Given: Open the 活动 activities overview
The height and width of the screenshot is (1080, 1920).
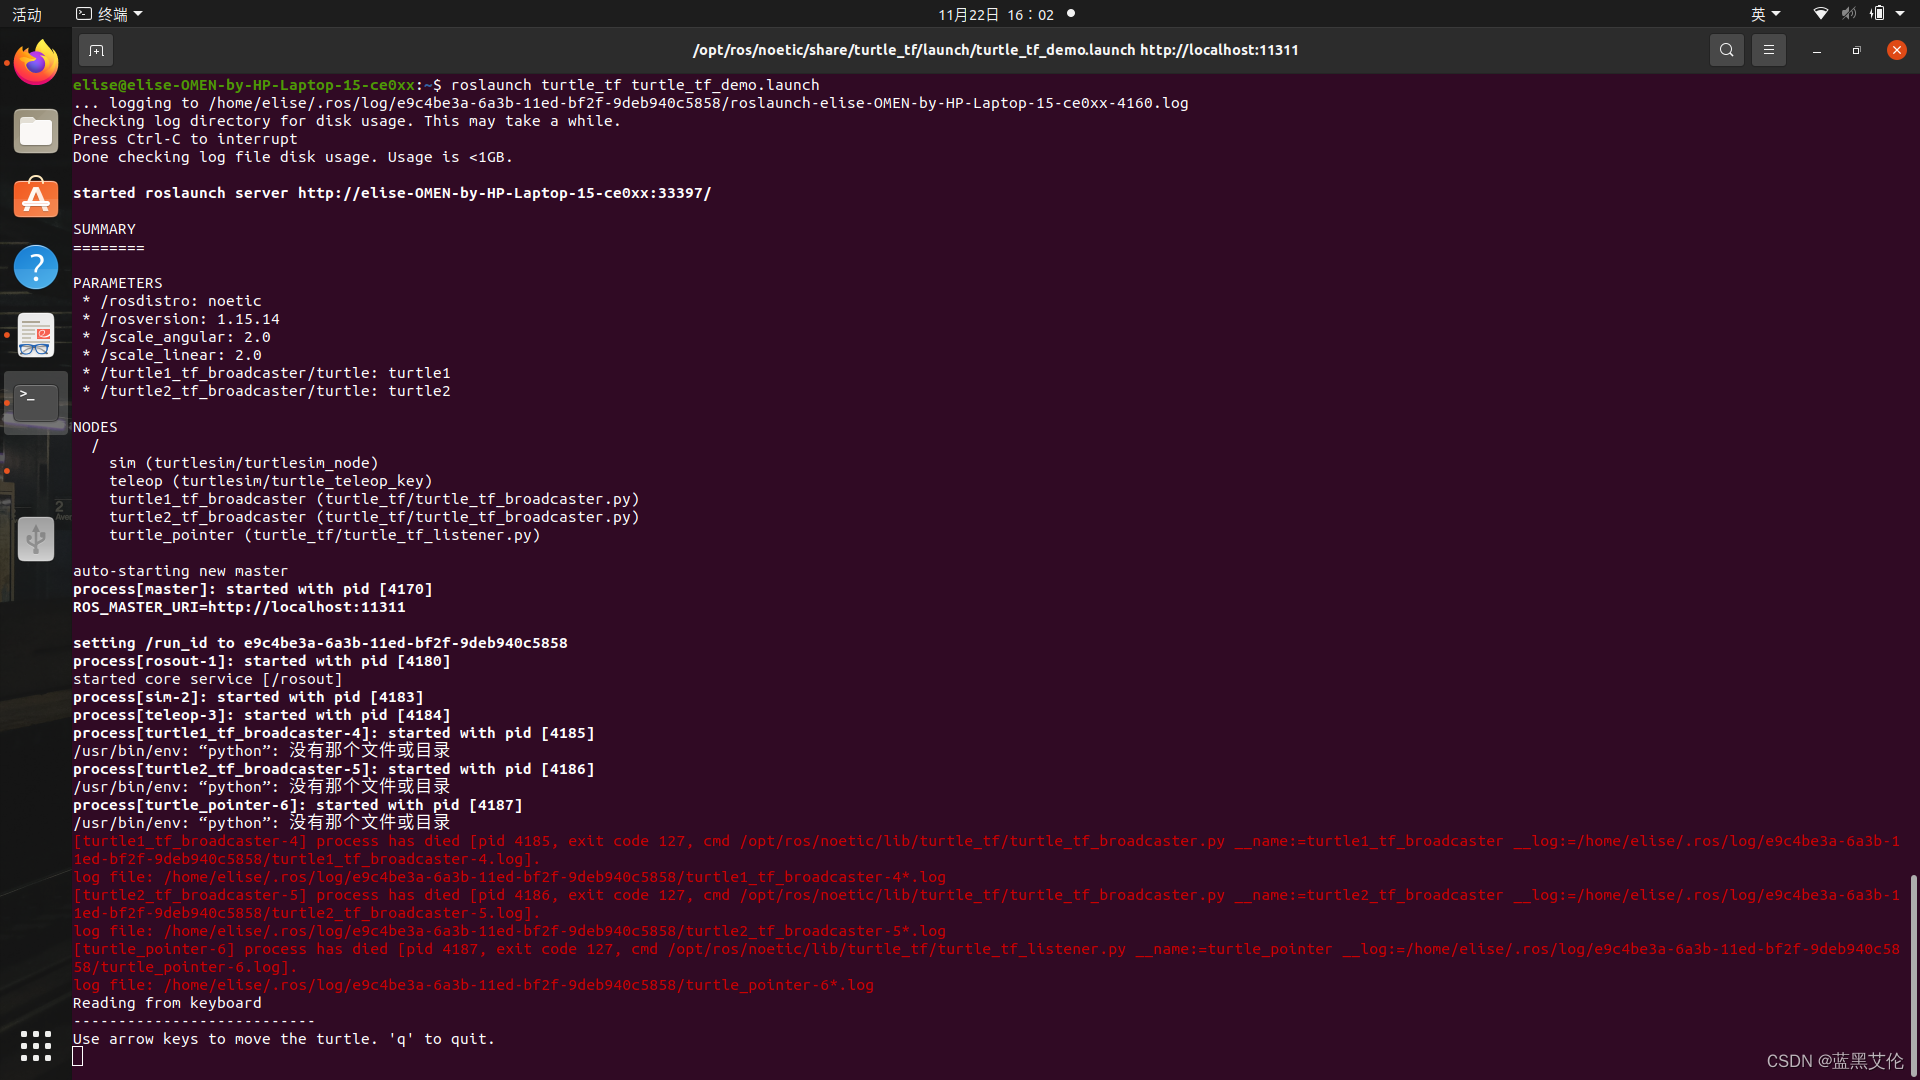Looking at the screenshot, I should (x=27, y=14).
